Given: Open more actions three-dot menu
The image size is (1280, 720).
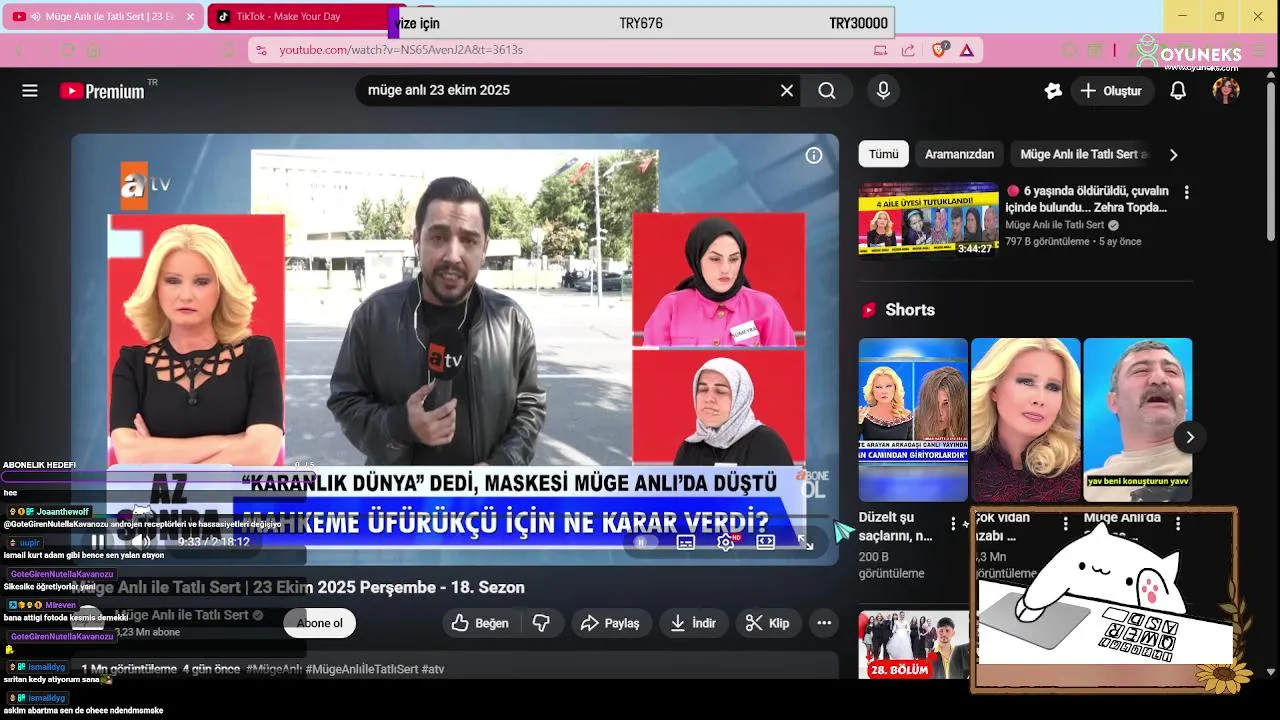Looking at the screenshot, I should 824,623.
